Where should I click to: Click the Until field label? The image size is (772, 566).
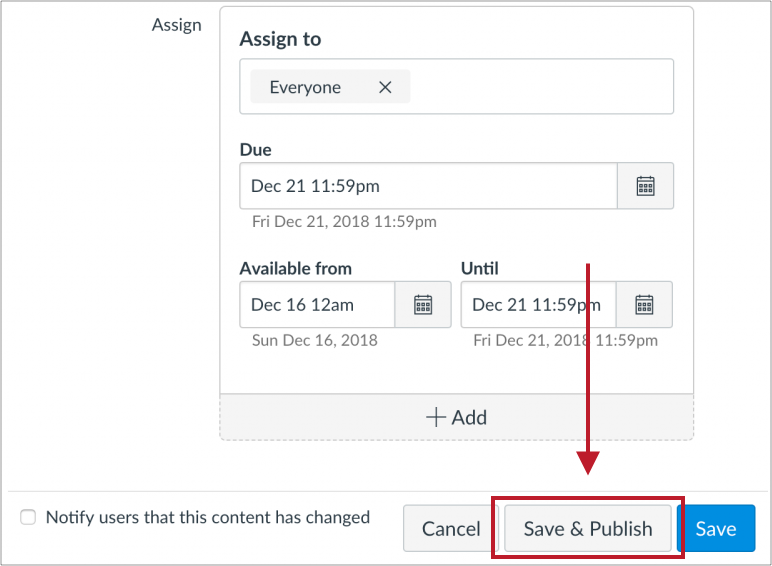pos(480,268)
